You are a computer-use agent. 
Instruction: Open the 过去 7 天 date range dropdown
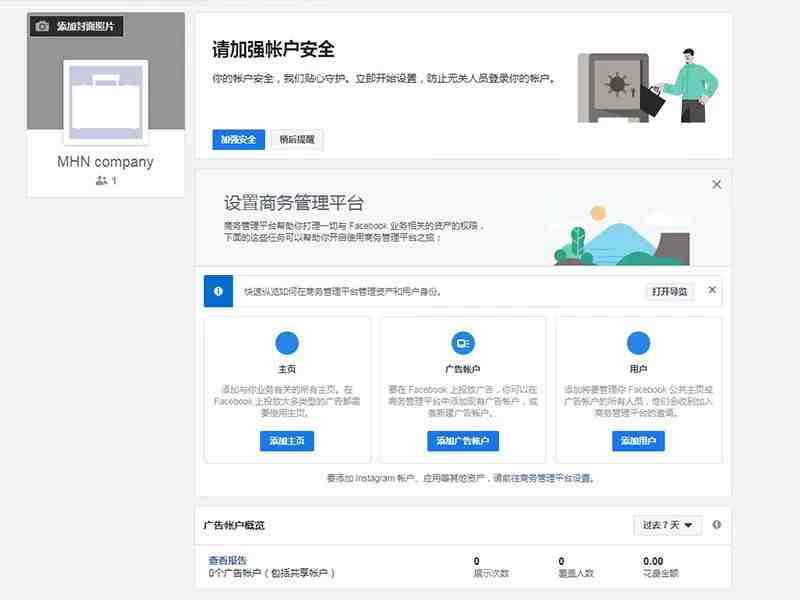pos(667,525)
